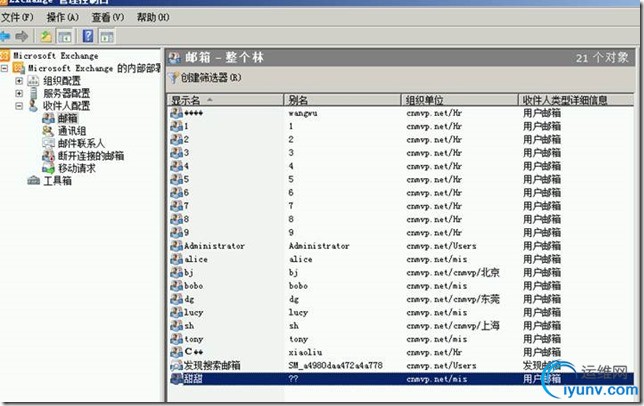The image size is (644, 406).
Task: Select 组织配置 in the tree
Action: [62, 81]
